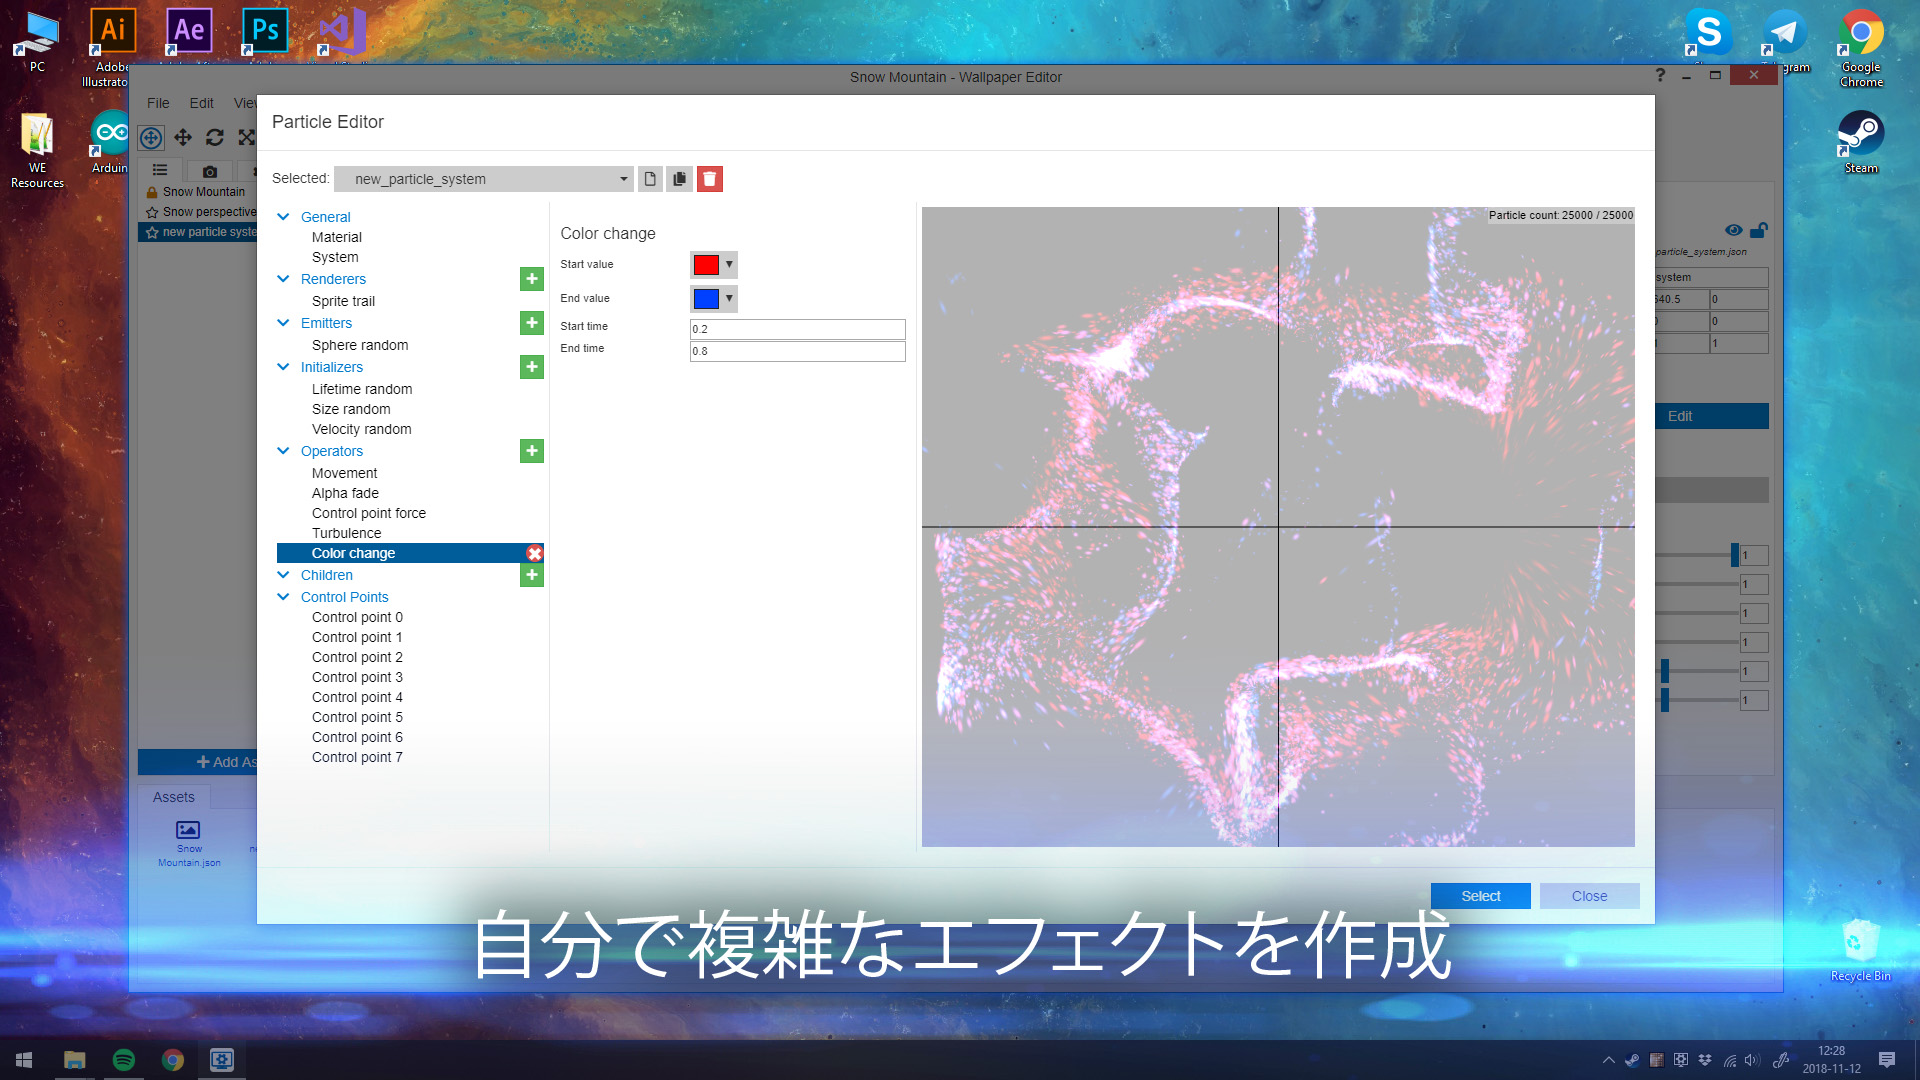Click the delete particle system icon
This screenshot has height=1080, width=1920.
point(709,178)
